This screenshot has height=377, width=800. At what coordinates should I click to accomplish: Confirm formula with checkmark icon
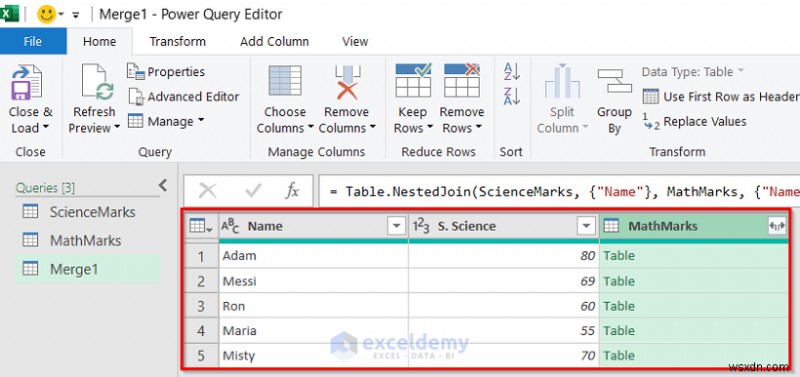tap(253, 191)
